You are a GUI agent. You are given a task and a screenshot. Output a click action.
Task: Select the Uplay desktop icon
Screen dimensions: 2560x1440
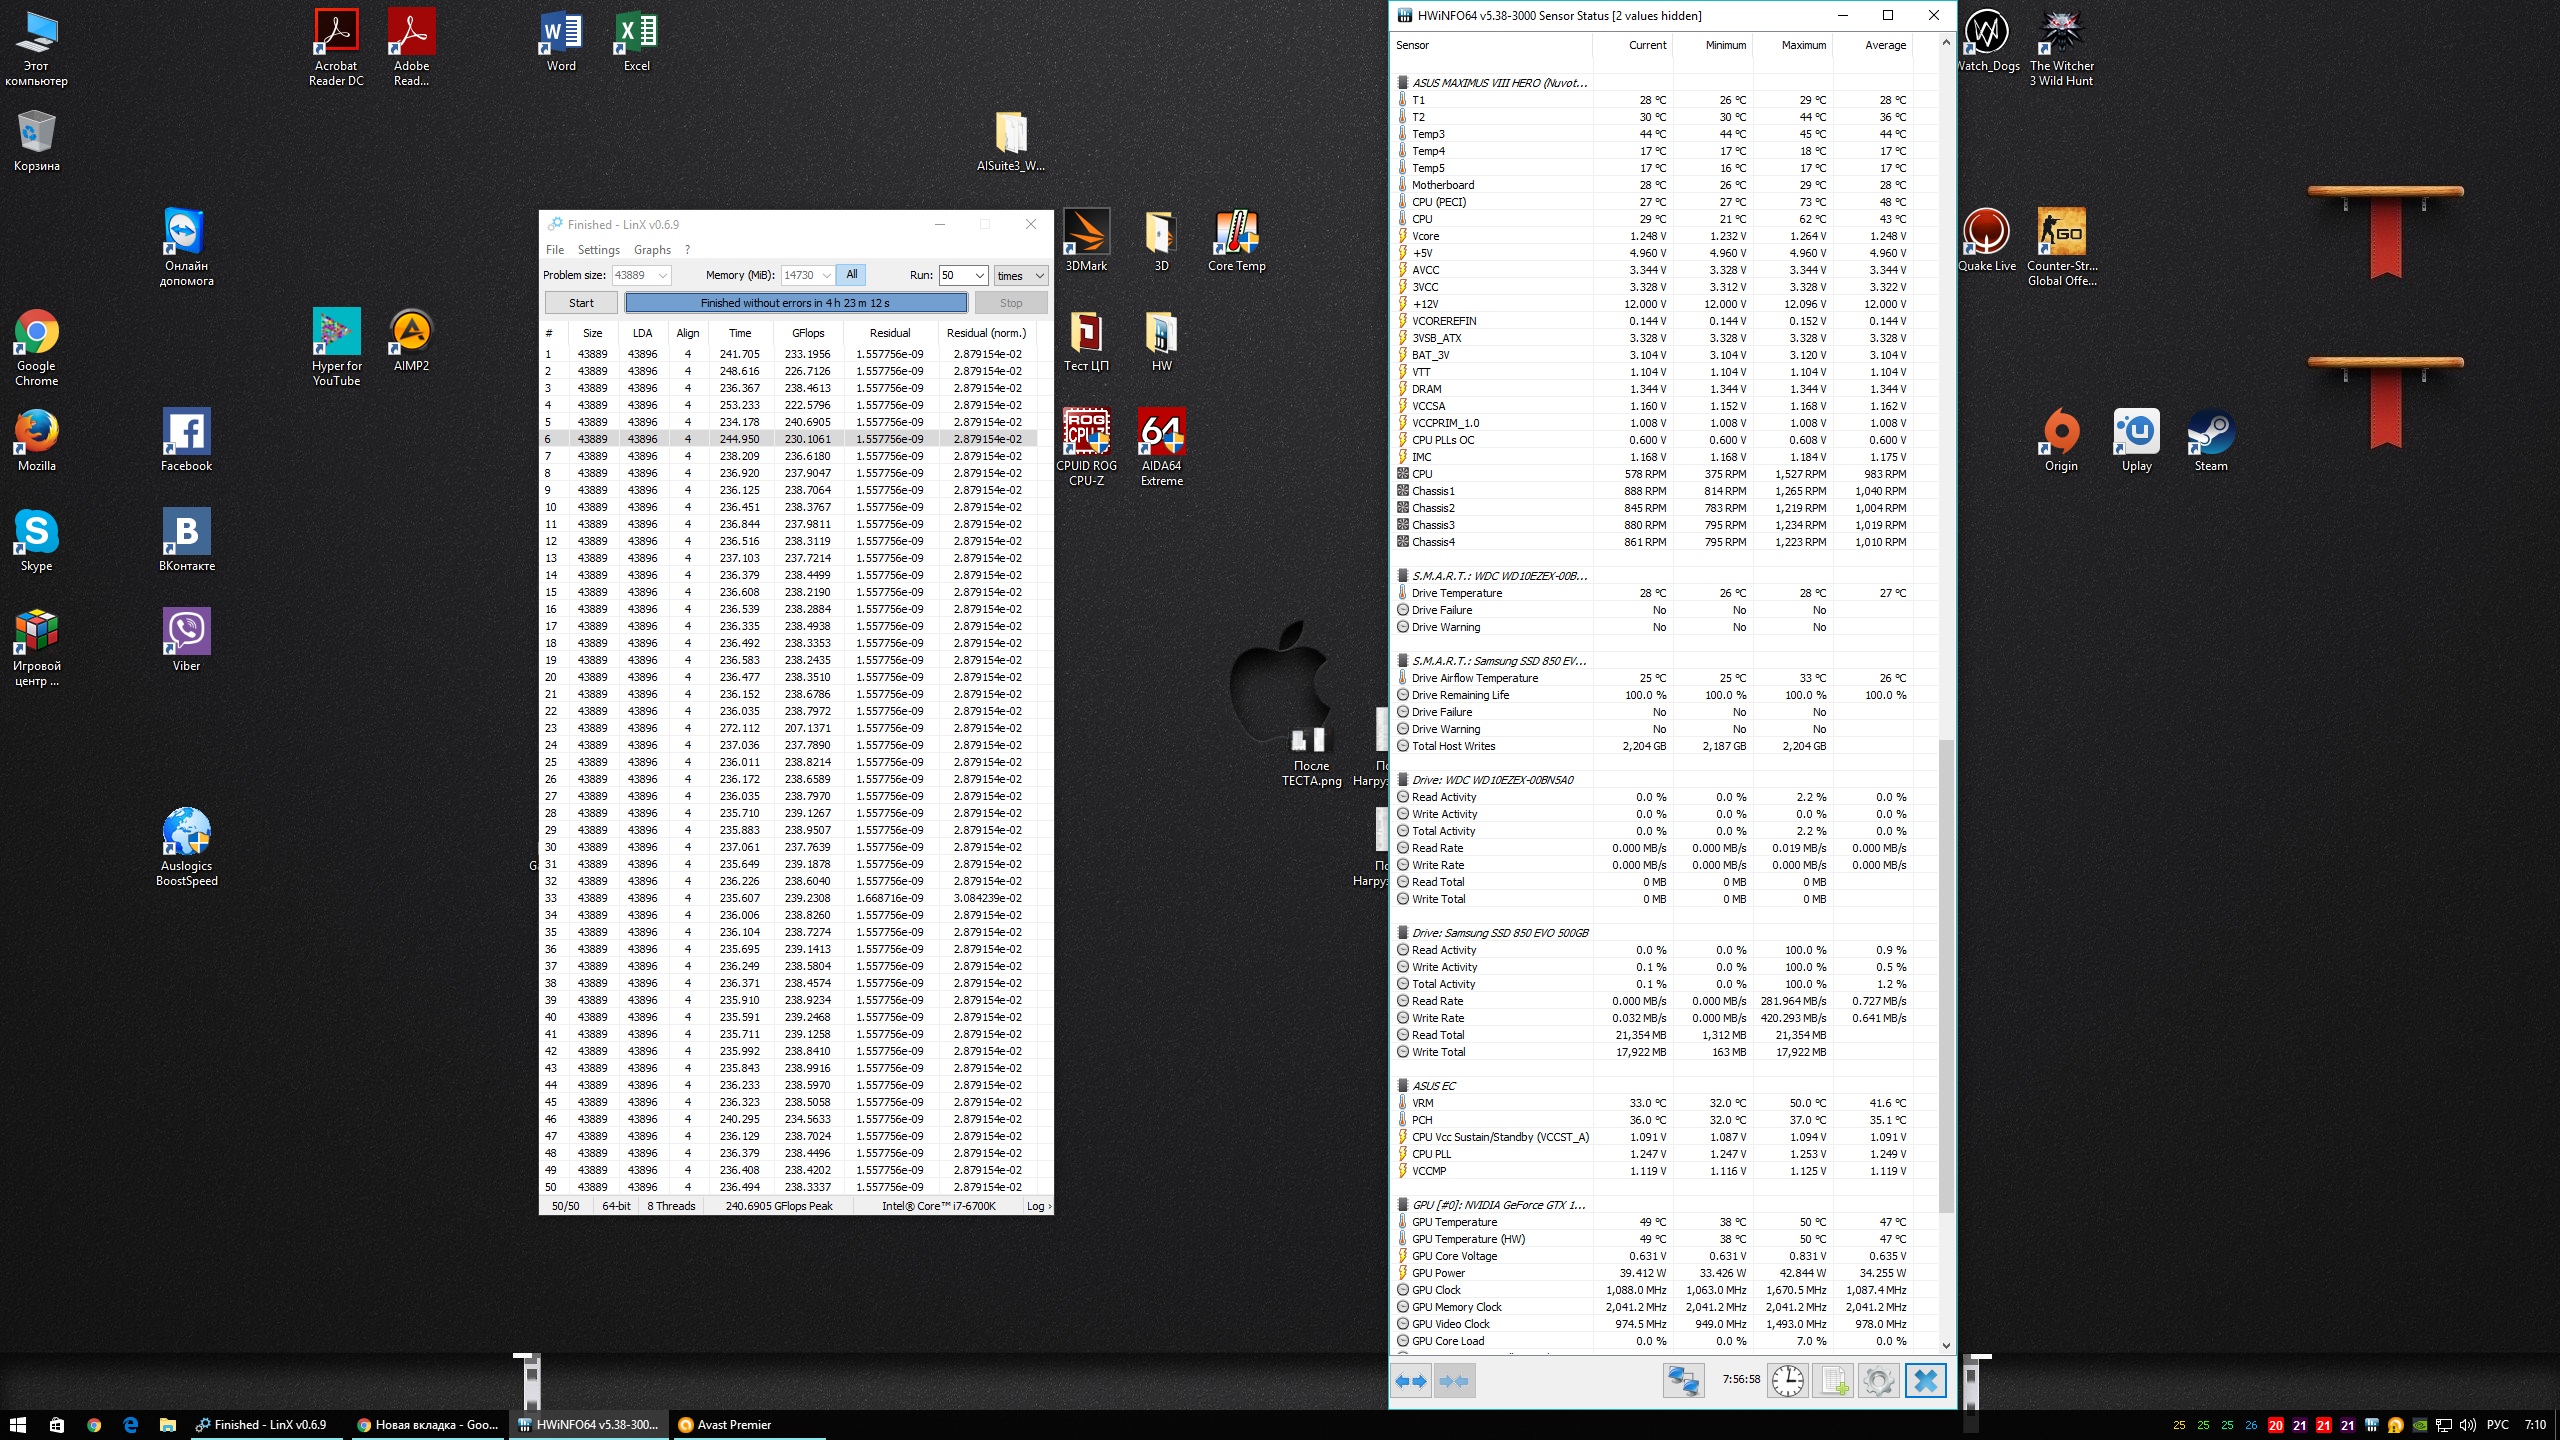click(x=2136, y=440)
